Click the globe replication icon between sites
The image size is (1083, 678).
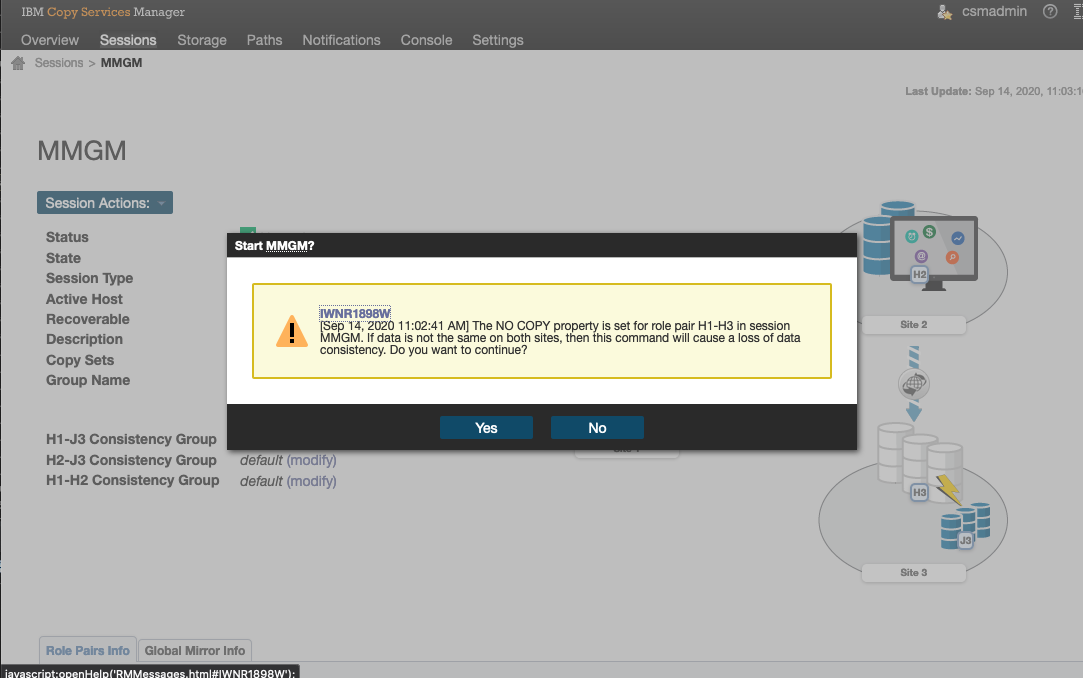pos(914,384)
